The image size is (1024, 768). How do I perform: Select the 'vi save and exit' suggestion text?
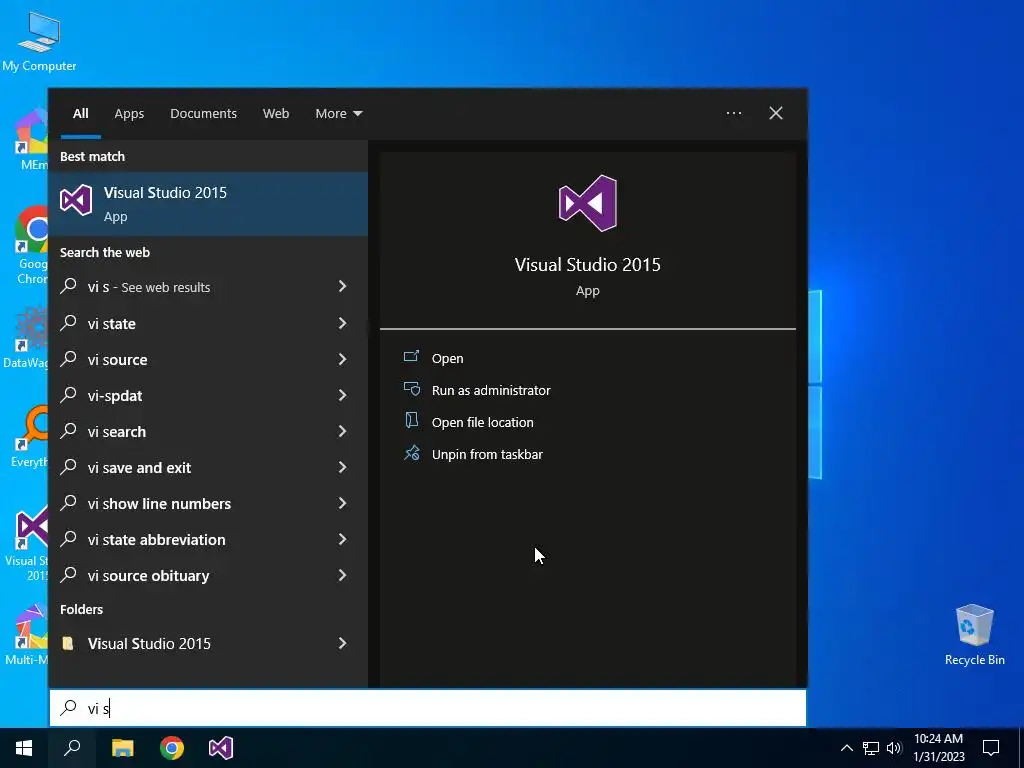click(139, 468)
